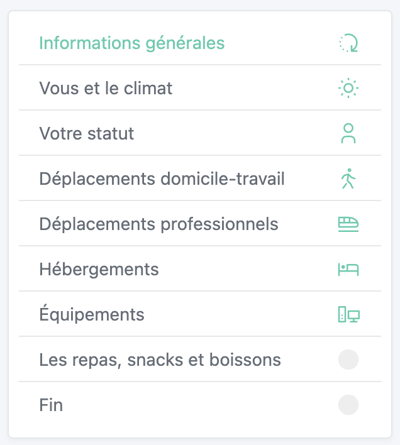Open Déplacements domicile-travail section
This screenshot has height=445, width=400.
[162, 179]
